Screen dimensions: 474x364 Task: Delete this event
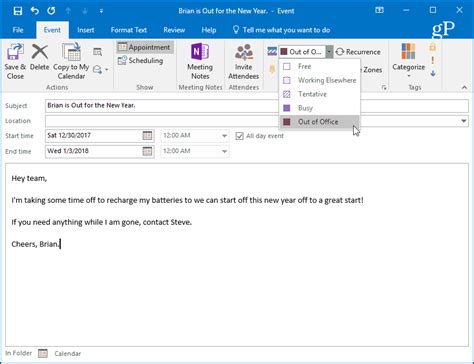coord(40,57)
